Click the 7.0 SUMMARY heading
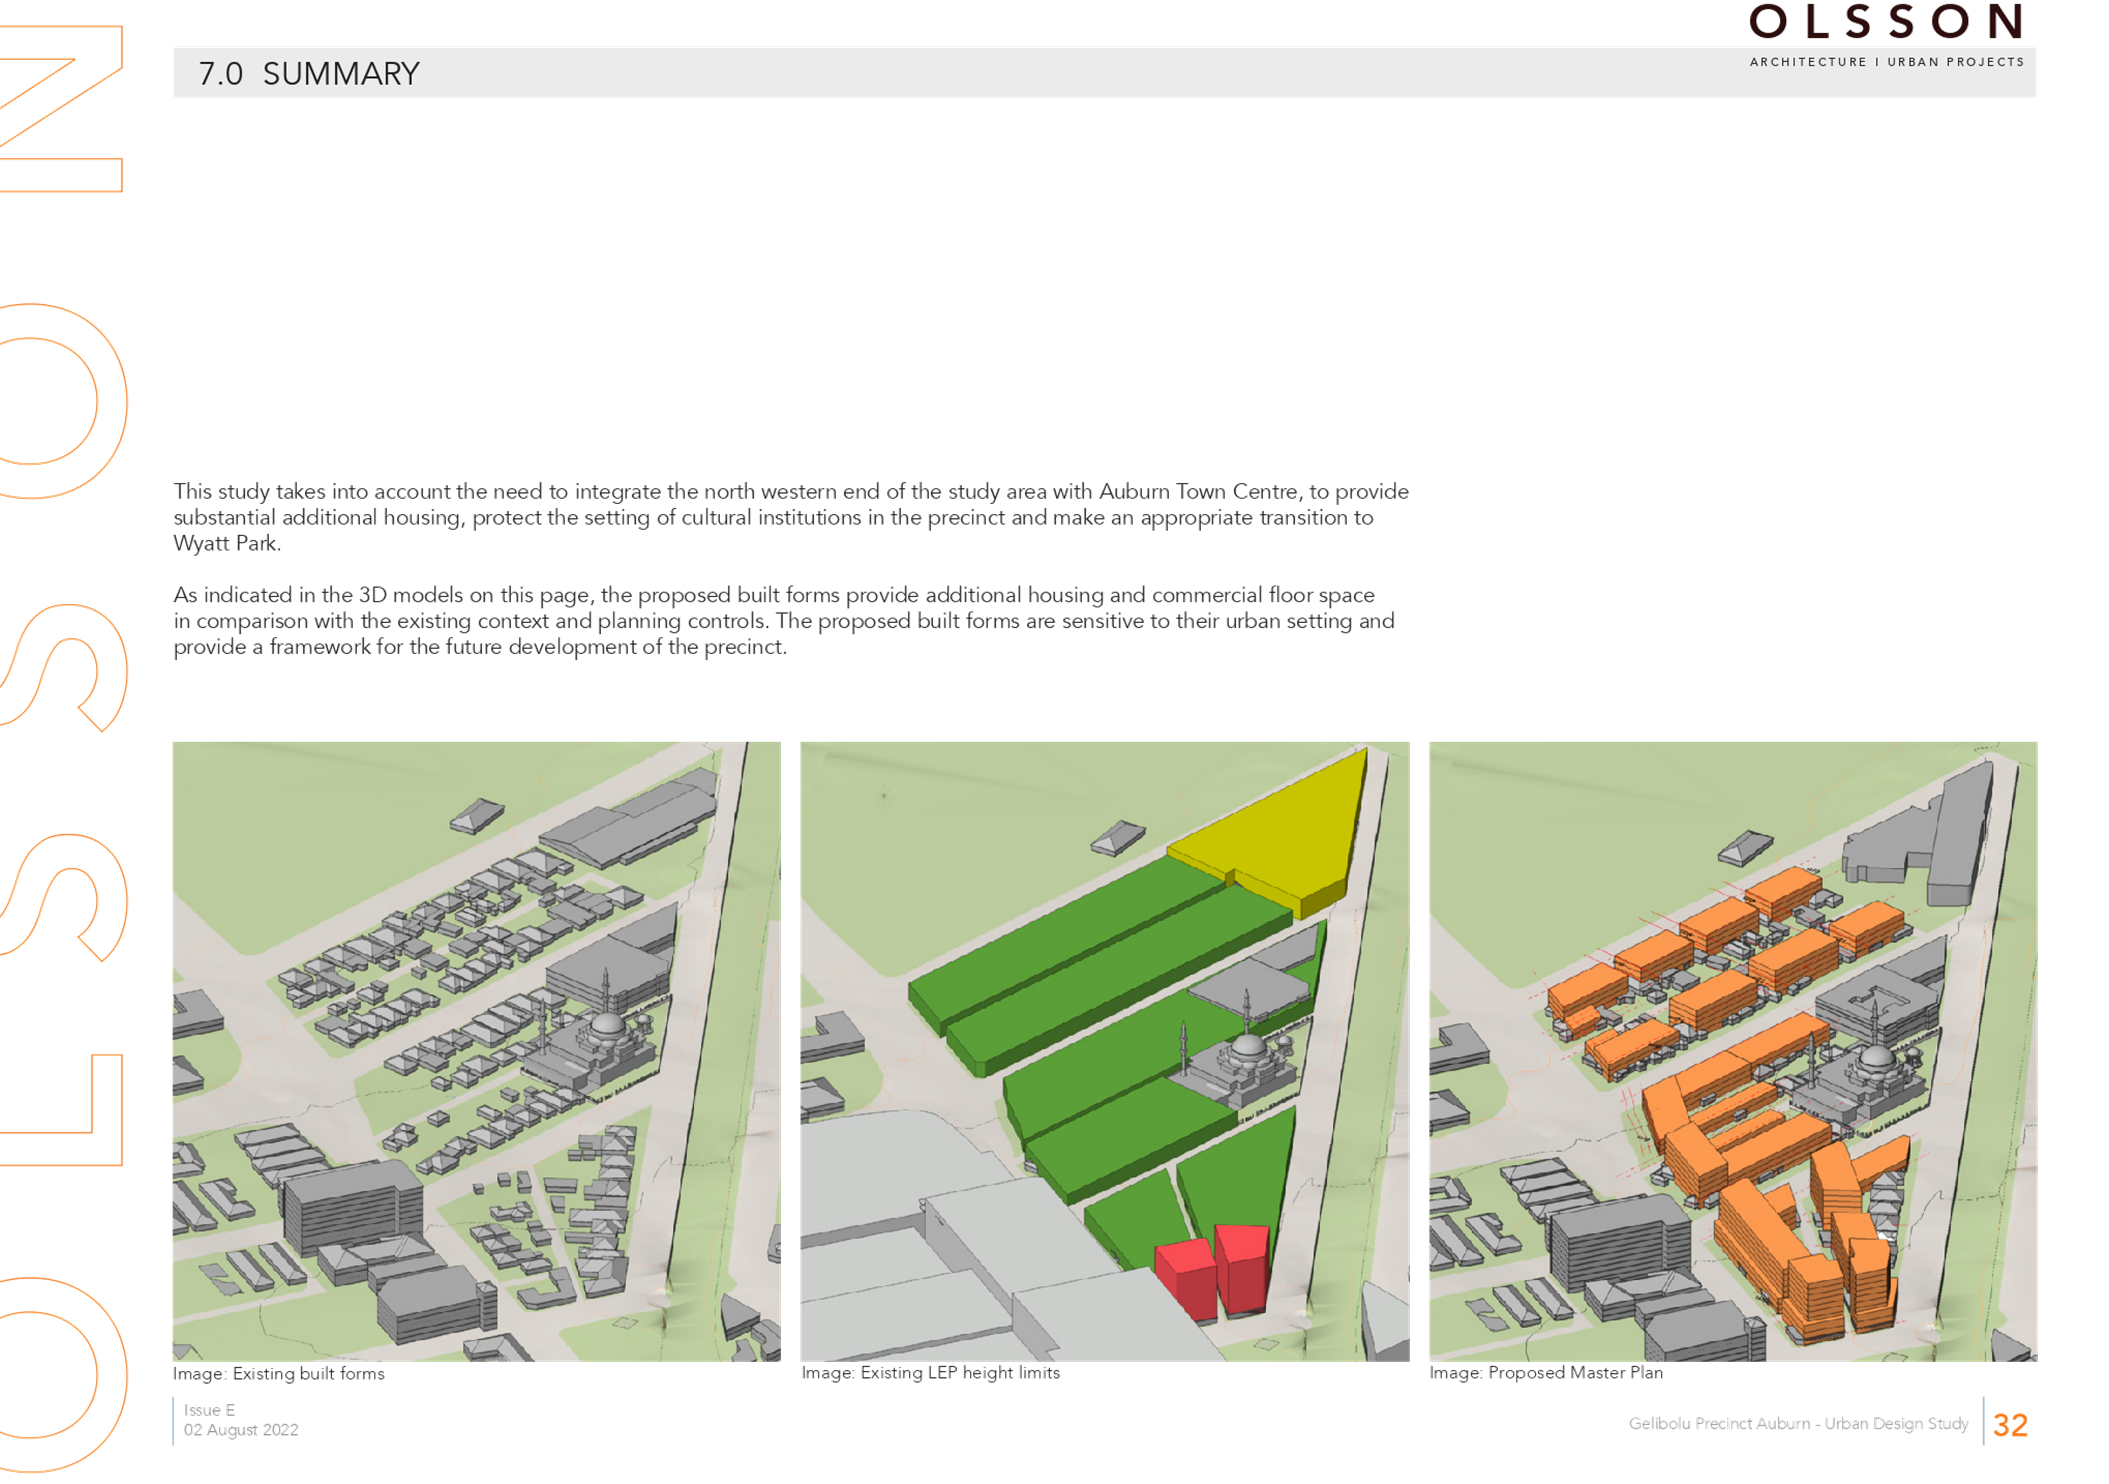Viewport: 2109px width, 1484px height. tap(309, 74)
